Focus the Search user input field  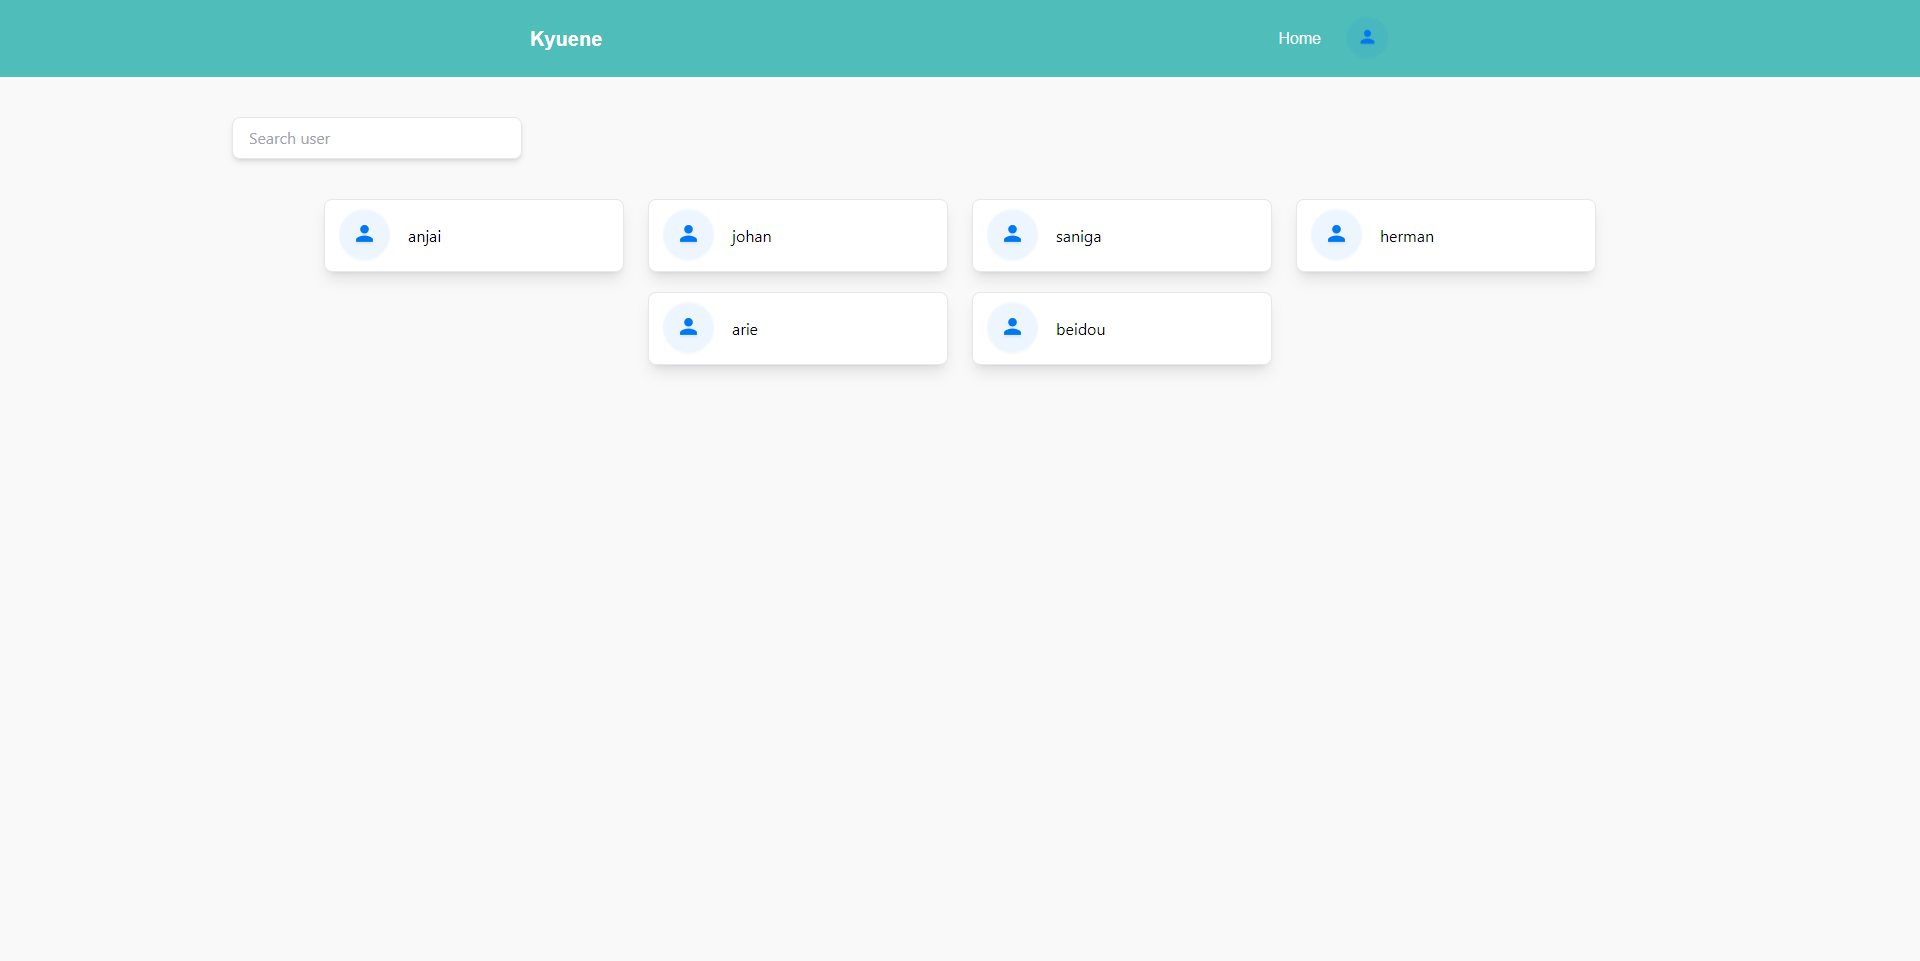[377, 138]
